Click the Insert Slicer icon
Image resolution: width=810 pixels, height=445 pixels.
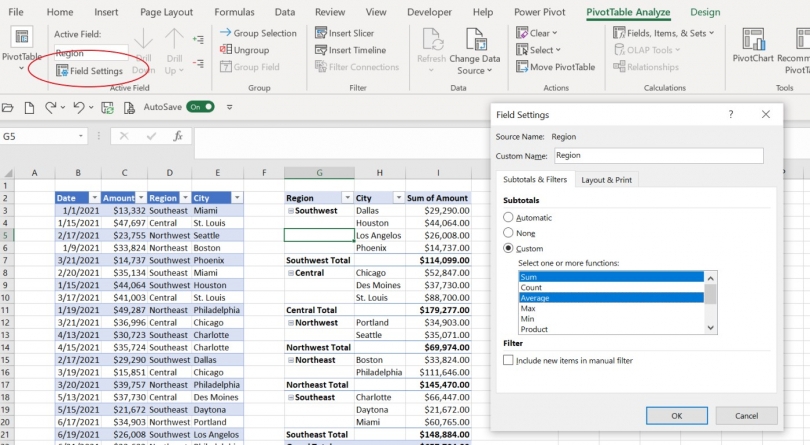[320, 33]
